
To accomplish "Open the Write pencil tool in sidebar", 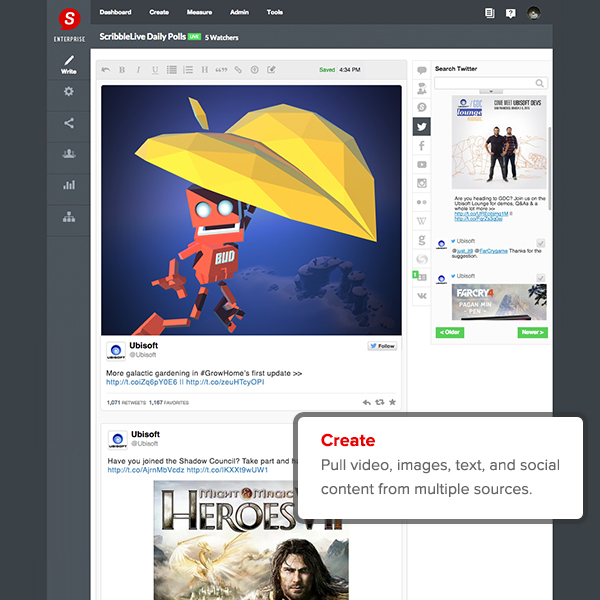I will (x=69, y=64).
